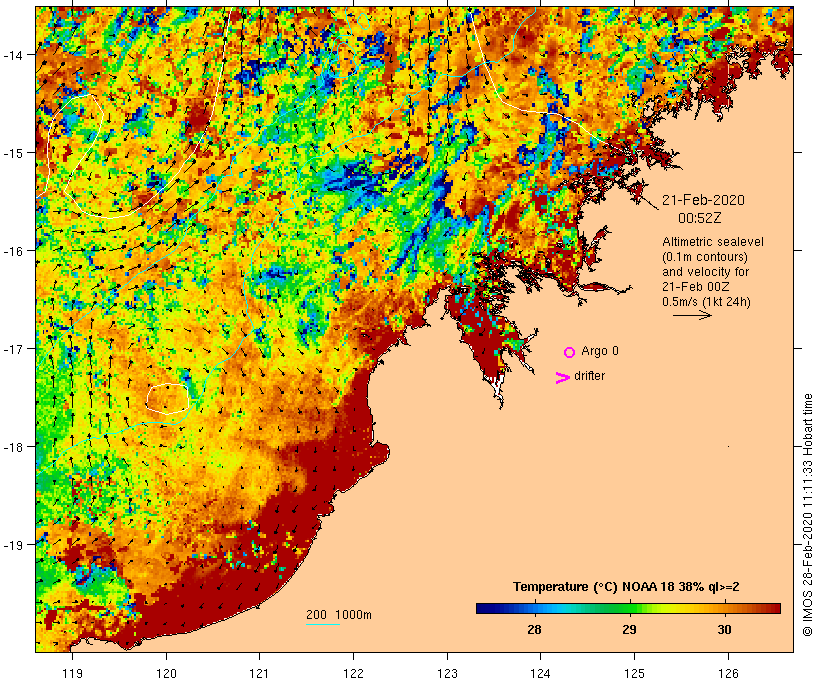
Task: Click the 0.5m/s velocity scale arrow
Action: [692, 315]
